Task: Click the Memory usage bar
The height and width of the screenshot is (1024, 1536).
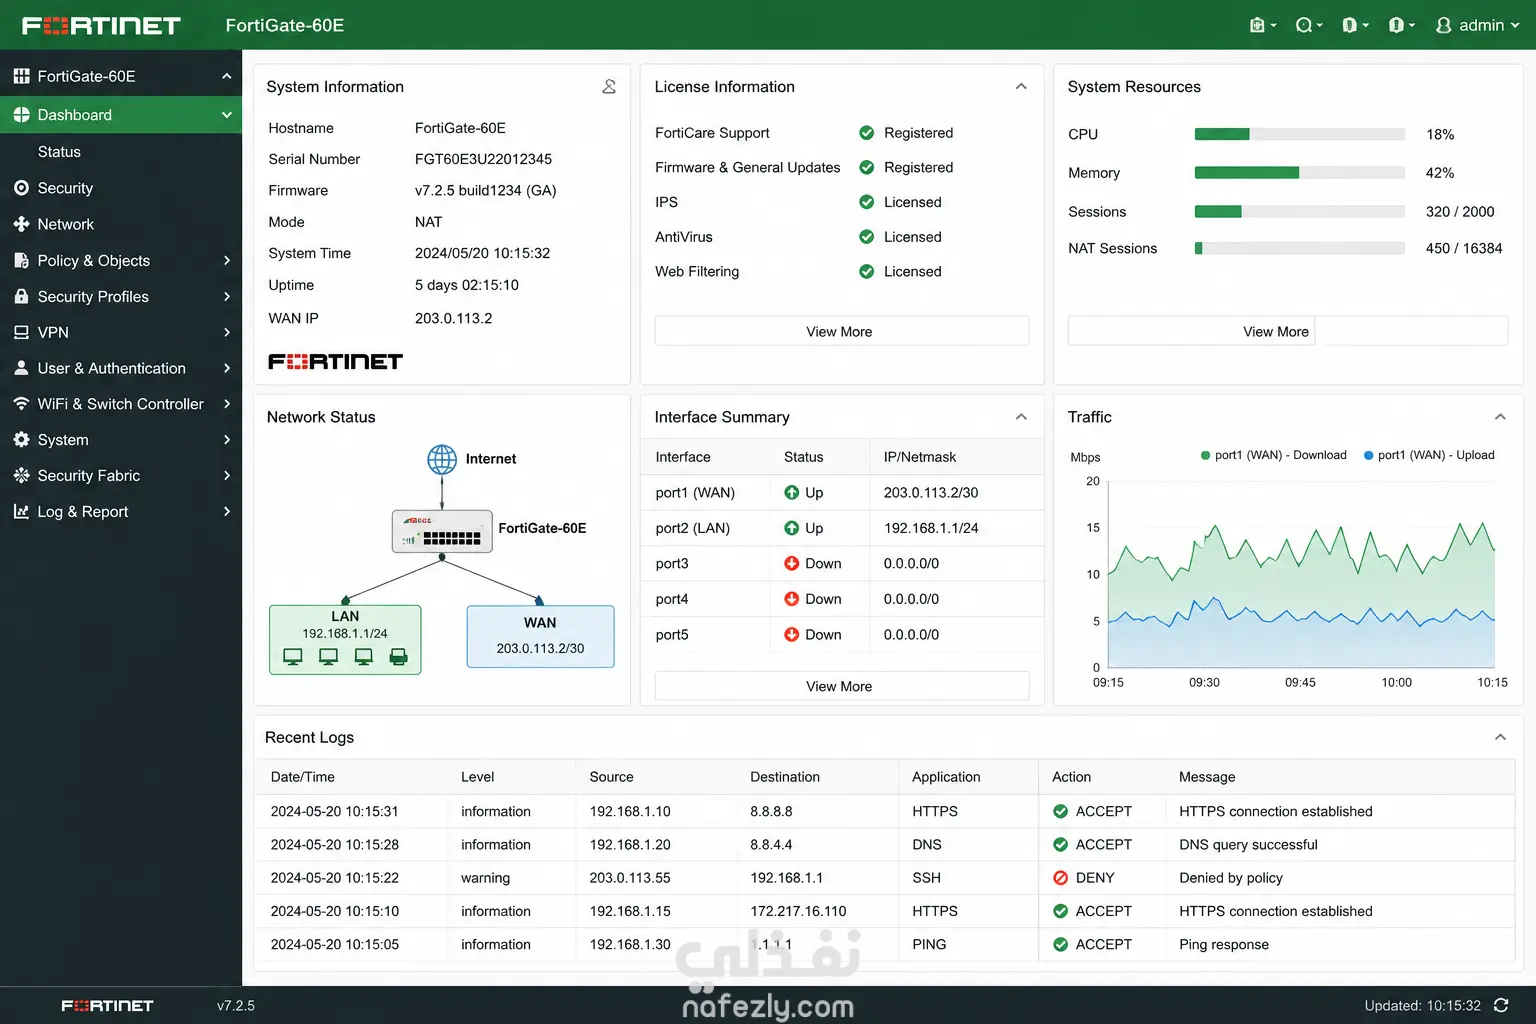Action: [1299, 173]
